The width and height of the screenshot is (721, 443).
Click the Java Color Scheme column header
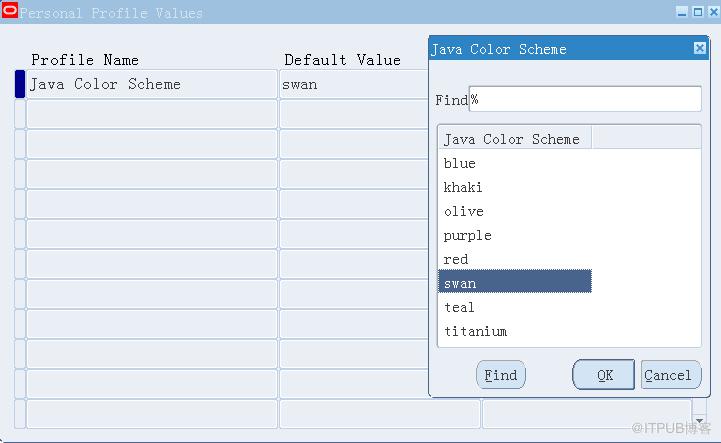coord(515,139)
